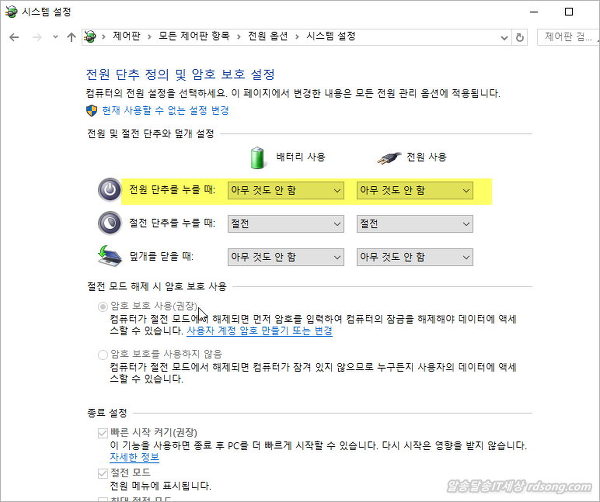Select the 암호 보호를 사용하지 않음 radio button
Screen dimensions: 600x502
102,354
